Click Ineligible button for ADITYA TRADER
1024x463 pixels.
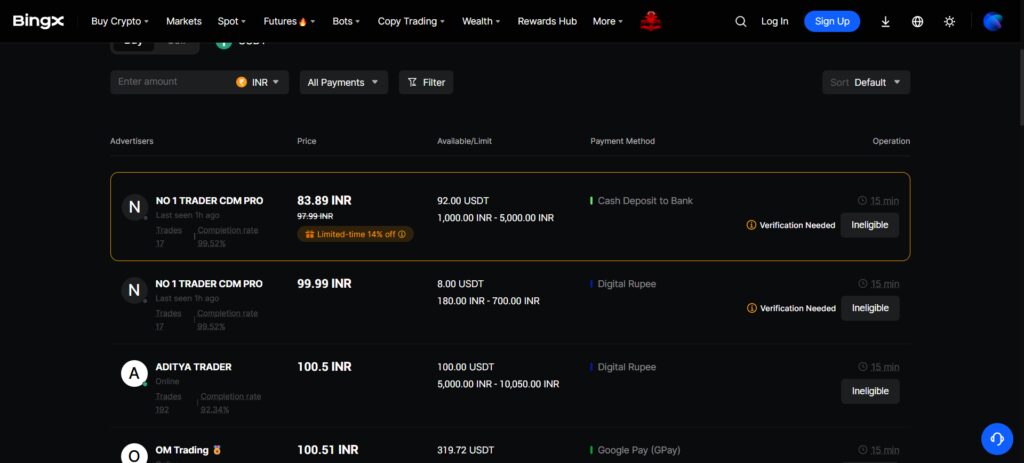tap(869, 391)
